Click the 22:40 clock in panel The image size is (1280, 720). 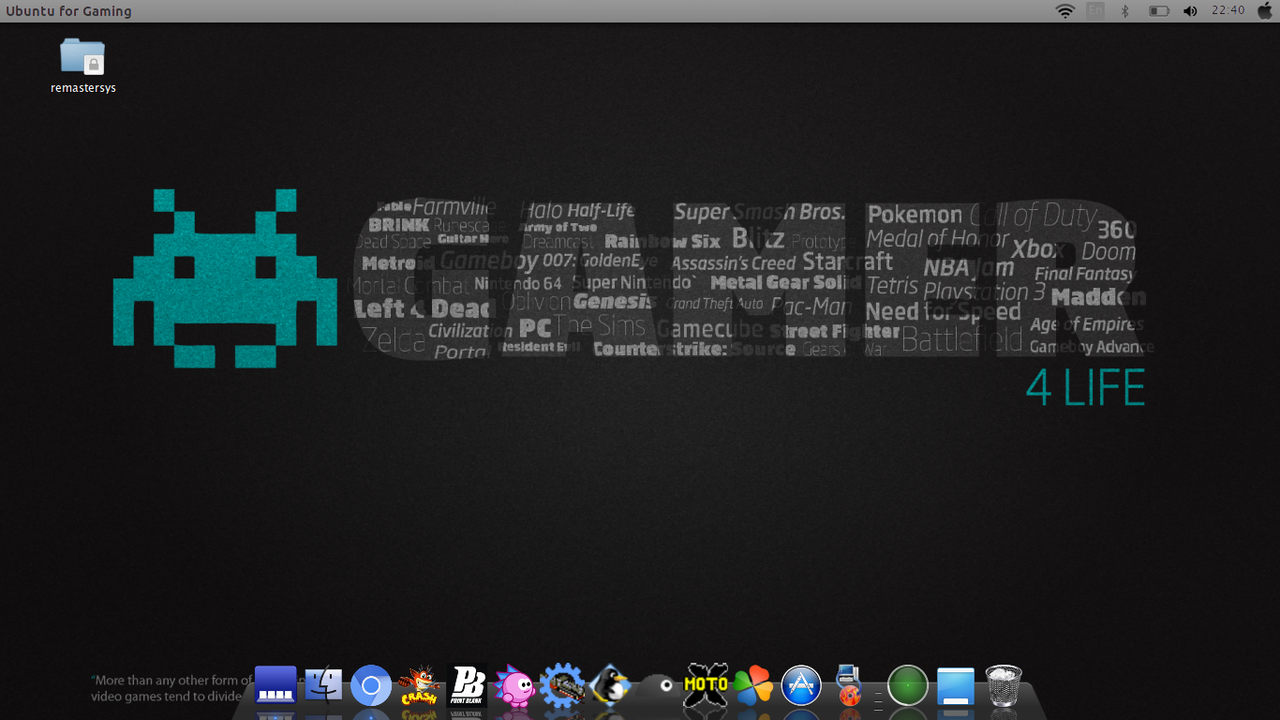(x=1227, y=10)
